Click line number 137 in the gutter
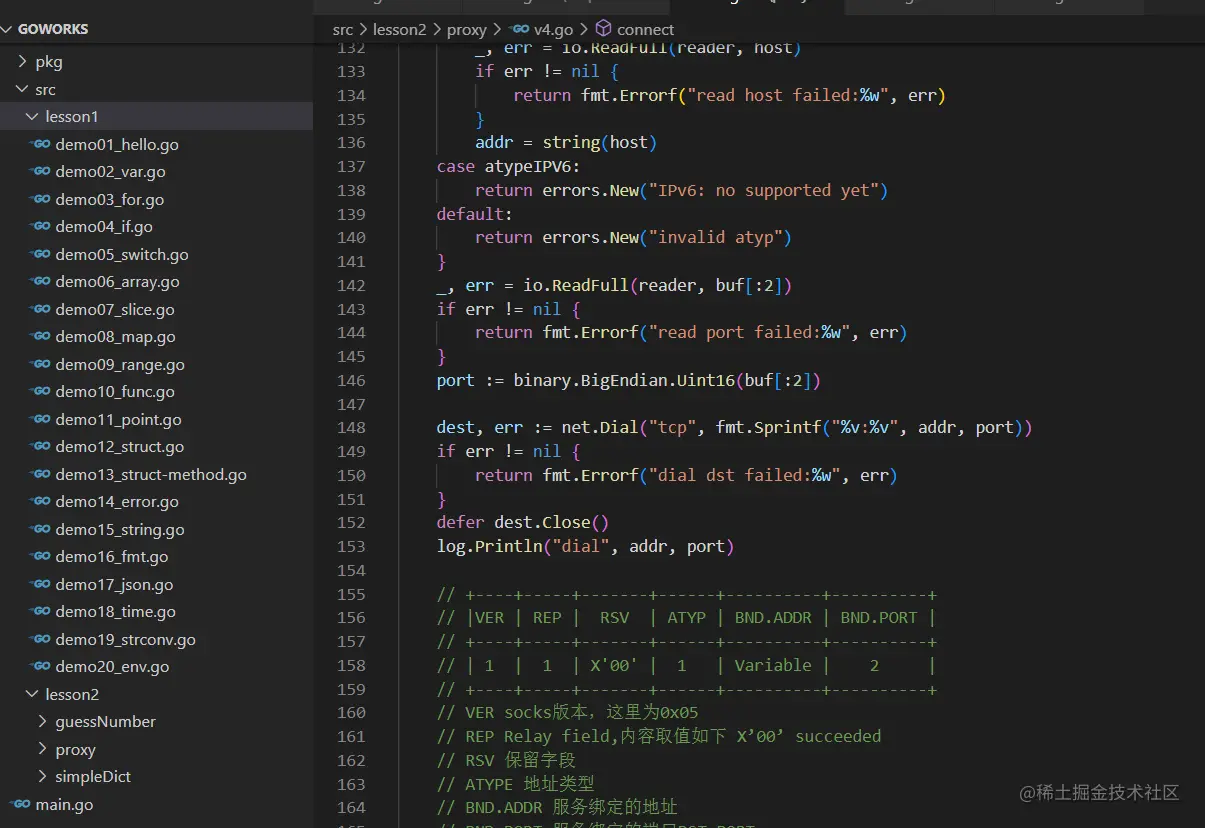1205x828 pixels. pos(351,166)
